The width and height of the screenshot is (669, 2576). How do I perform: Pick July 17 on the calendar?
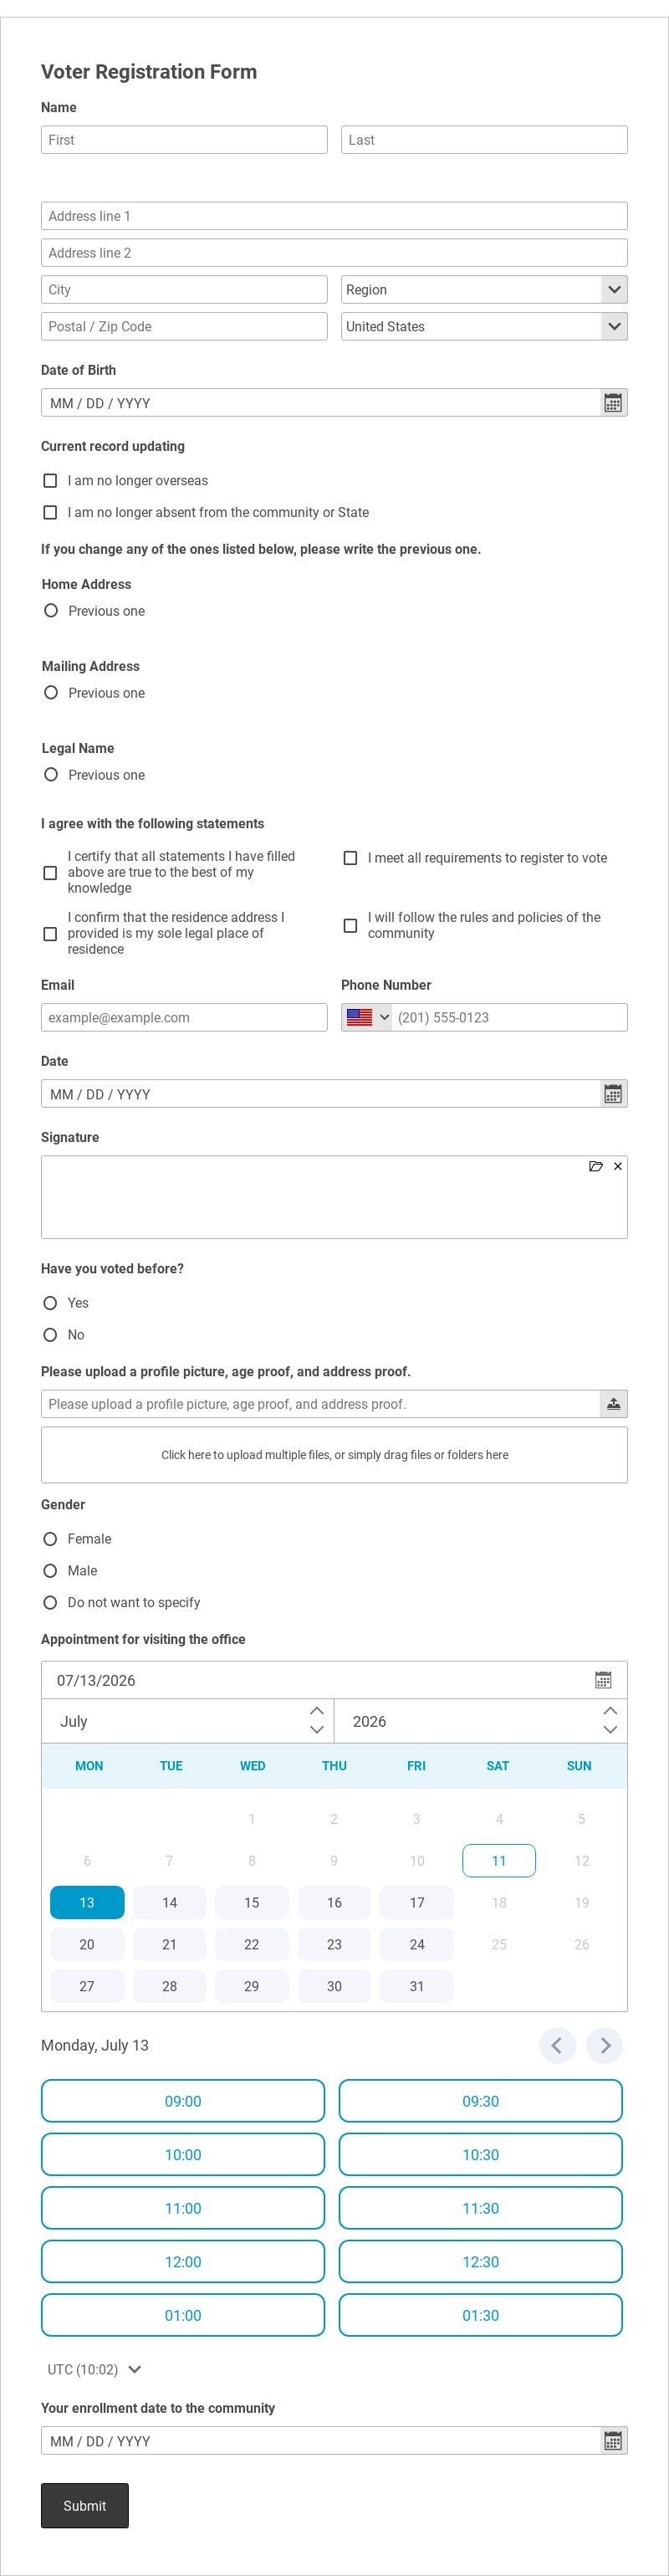tap(417, 1902)
